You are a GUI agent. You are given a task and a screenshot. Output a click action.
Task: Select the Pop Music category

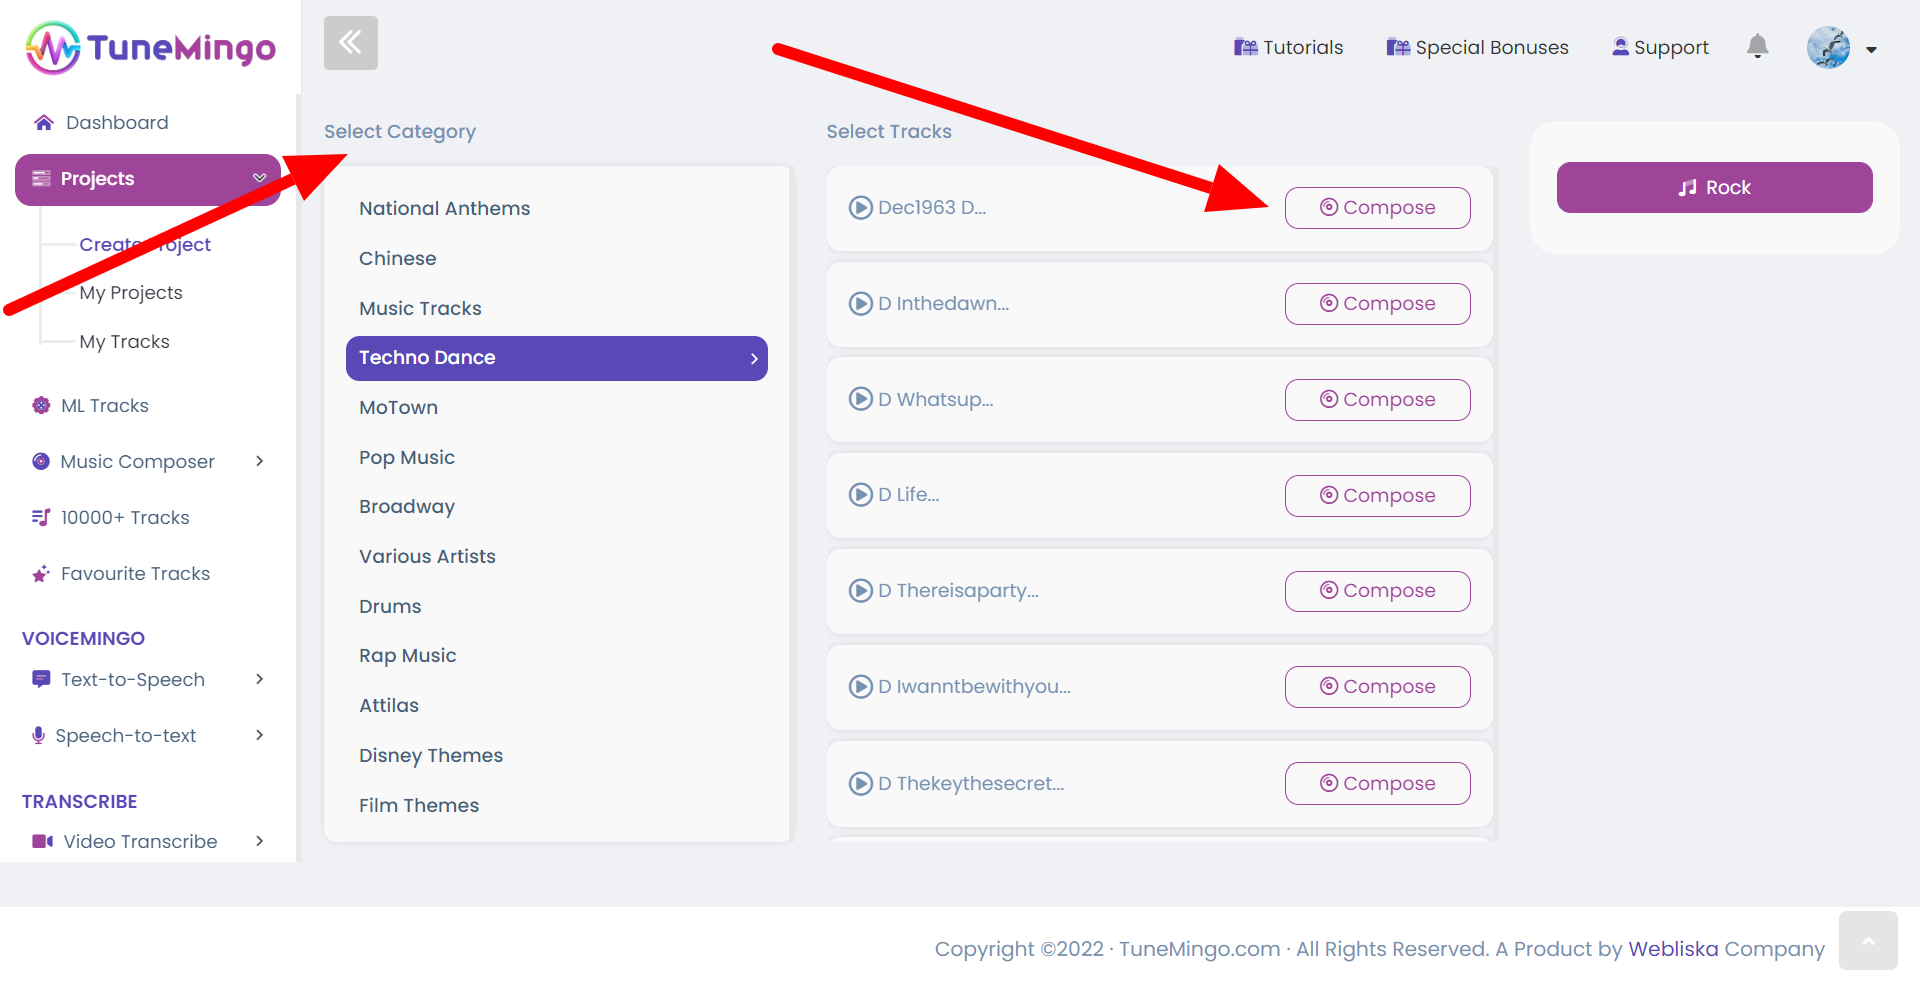click(407, 457)
